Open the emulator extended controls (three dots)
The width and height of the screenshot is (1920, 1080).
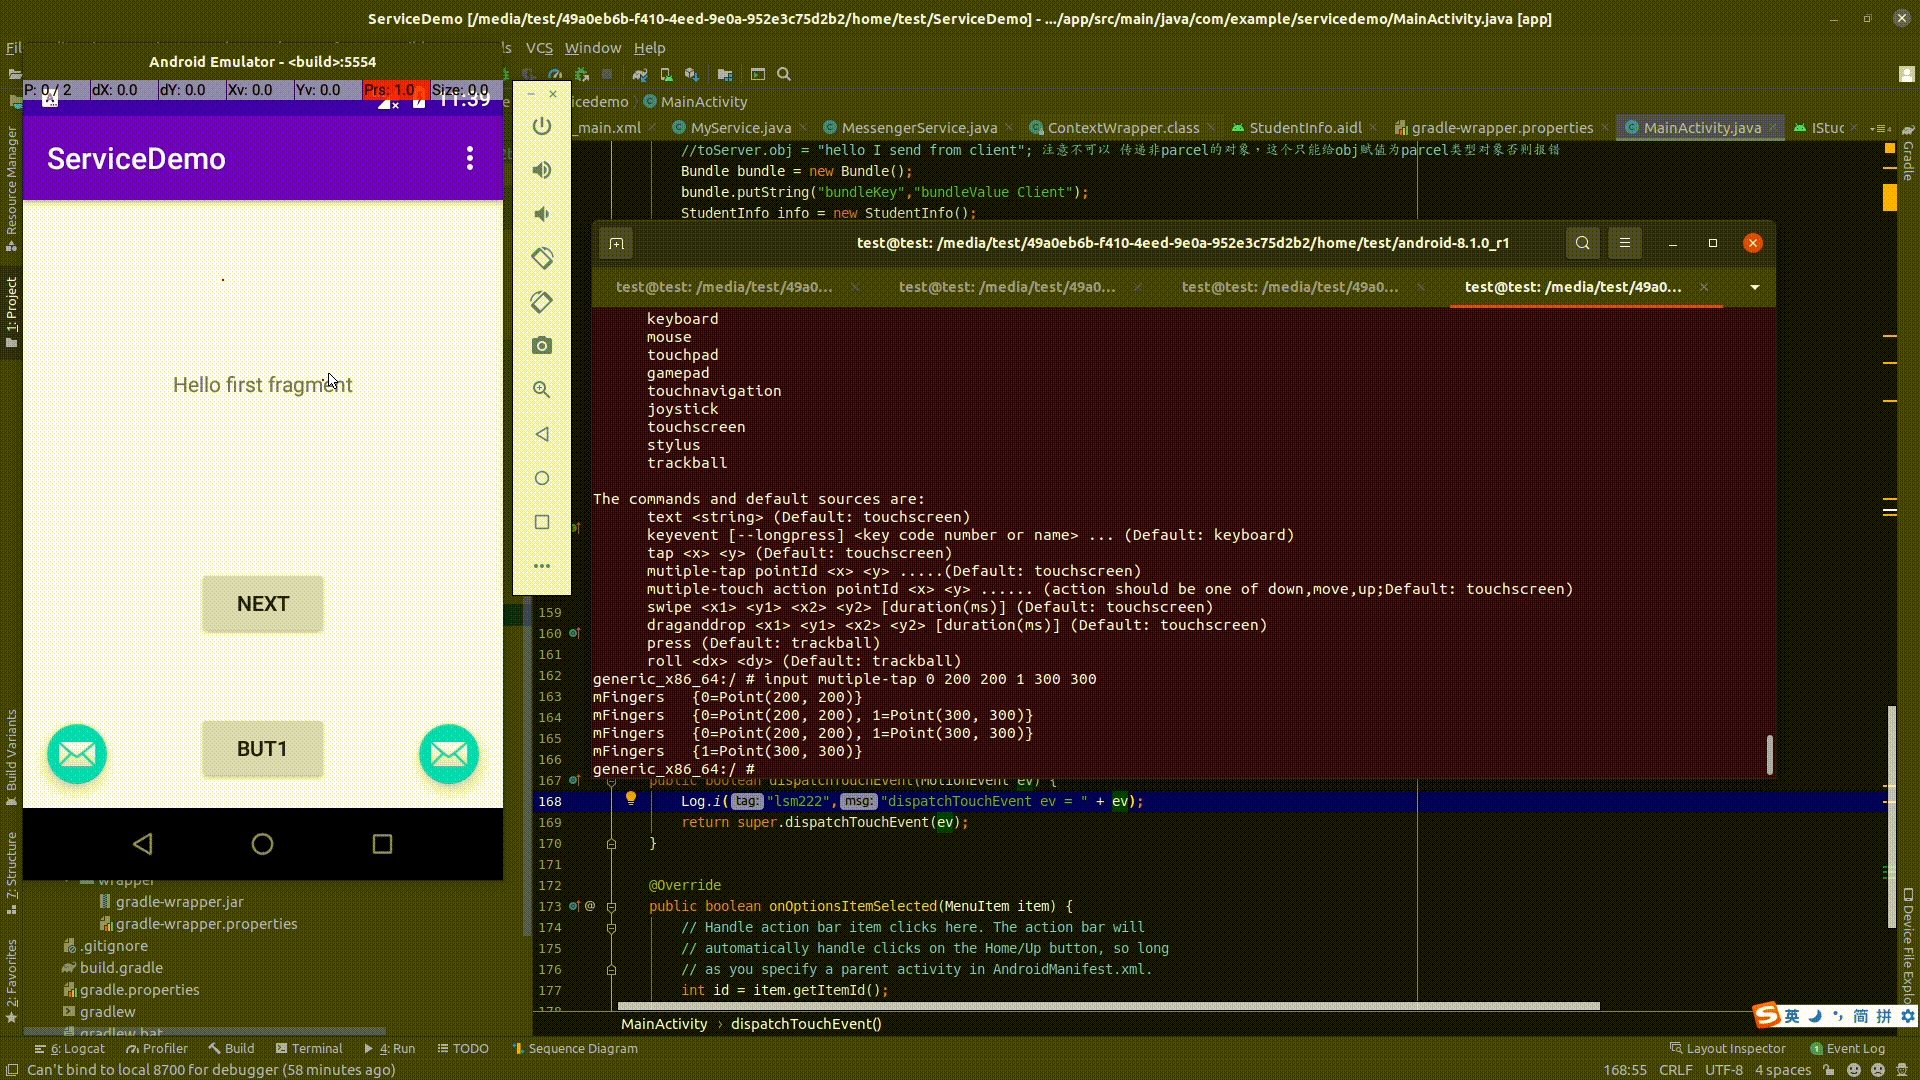tap(541, 566)
